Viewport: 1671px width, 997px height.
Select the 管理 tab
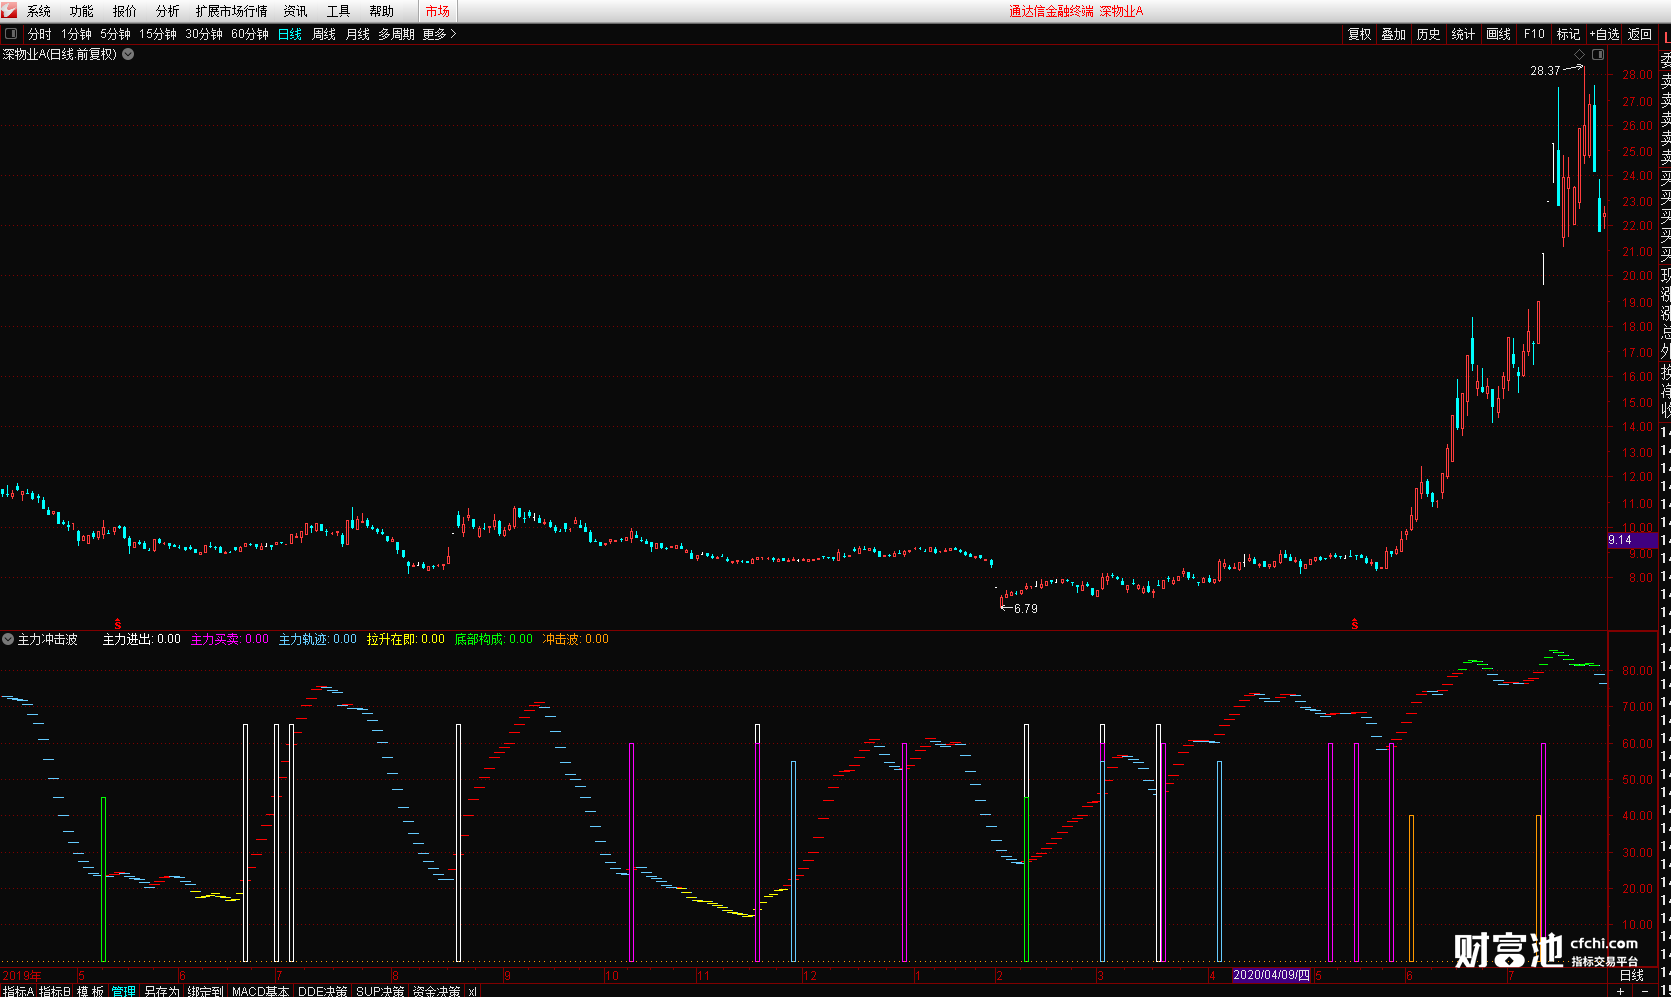124,991
